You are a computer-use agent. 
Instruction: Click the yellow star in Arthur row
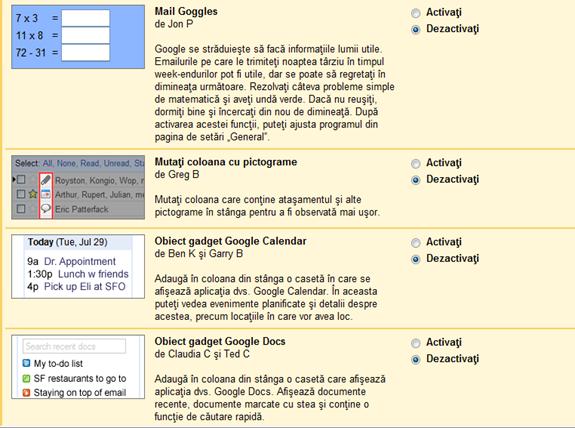33,194
